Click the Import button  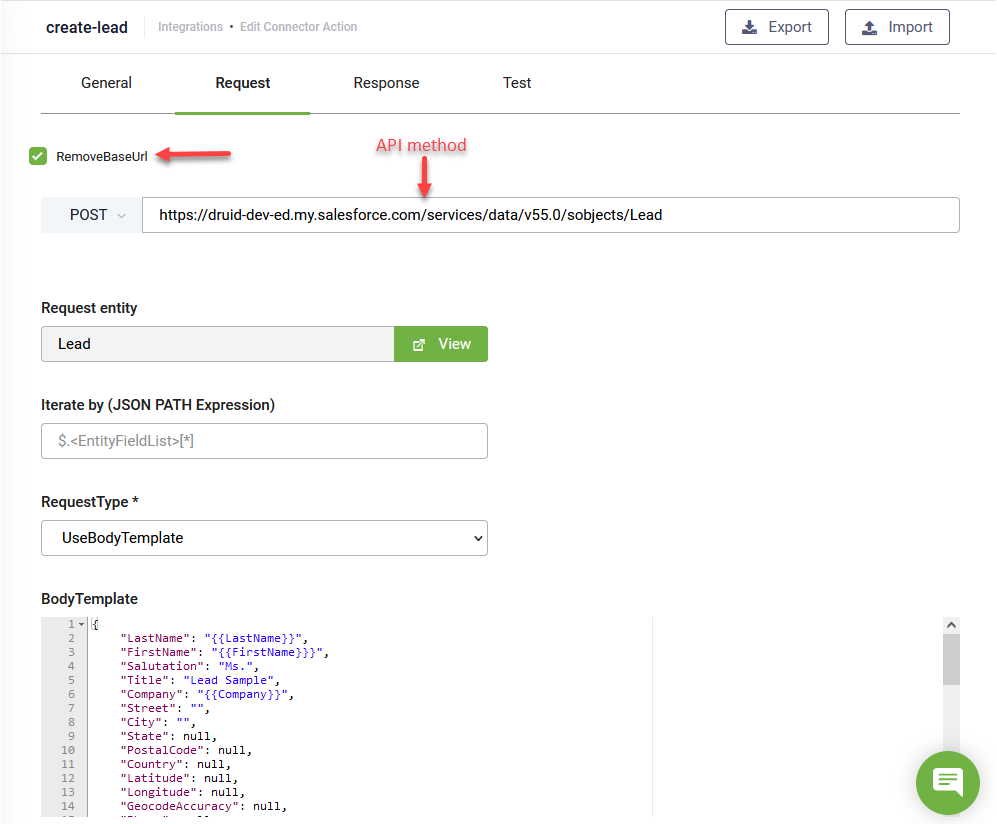point(896,27)
